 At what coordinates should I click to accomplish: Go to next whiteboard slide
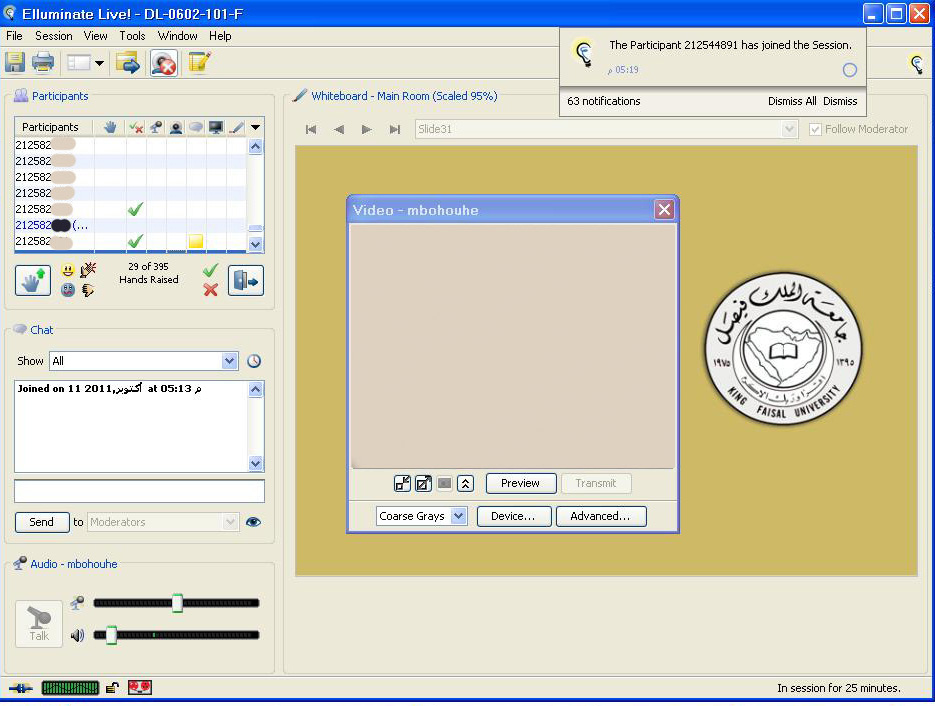click(x=367, y=129)
